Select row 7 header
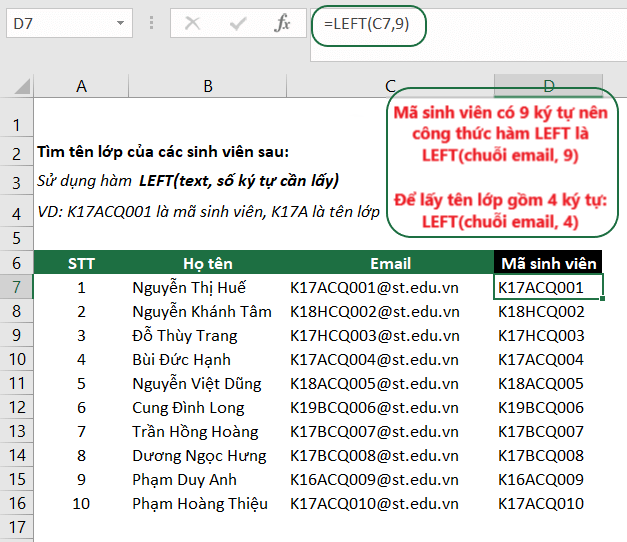This screenshot has width=627, height=542. tap(16, 287)
